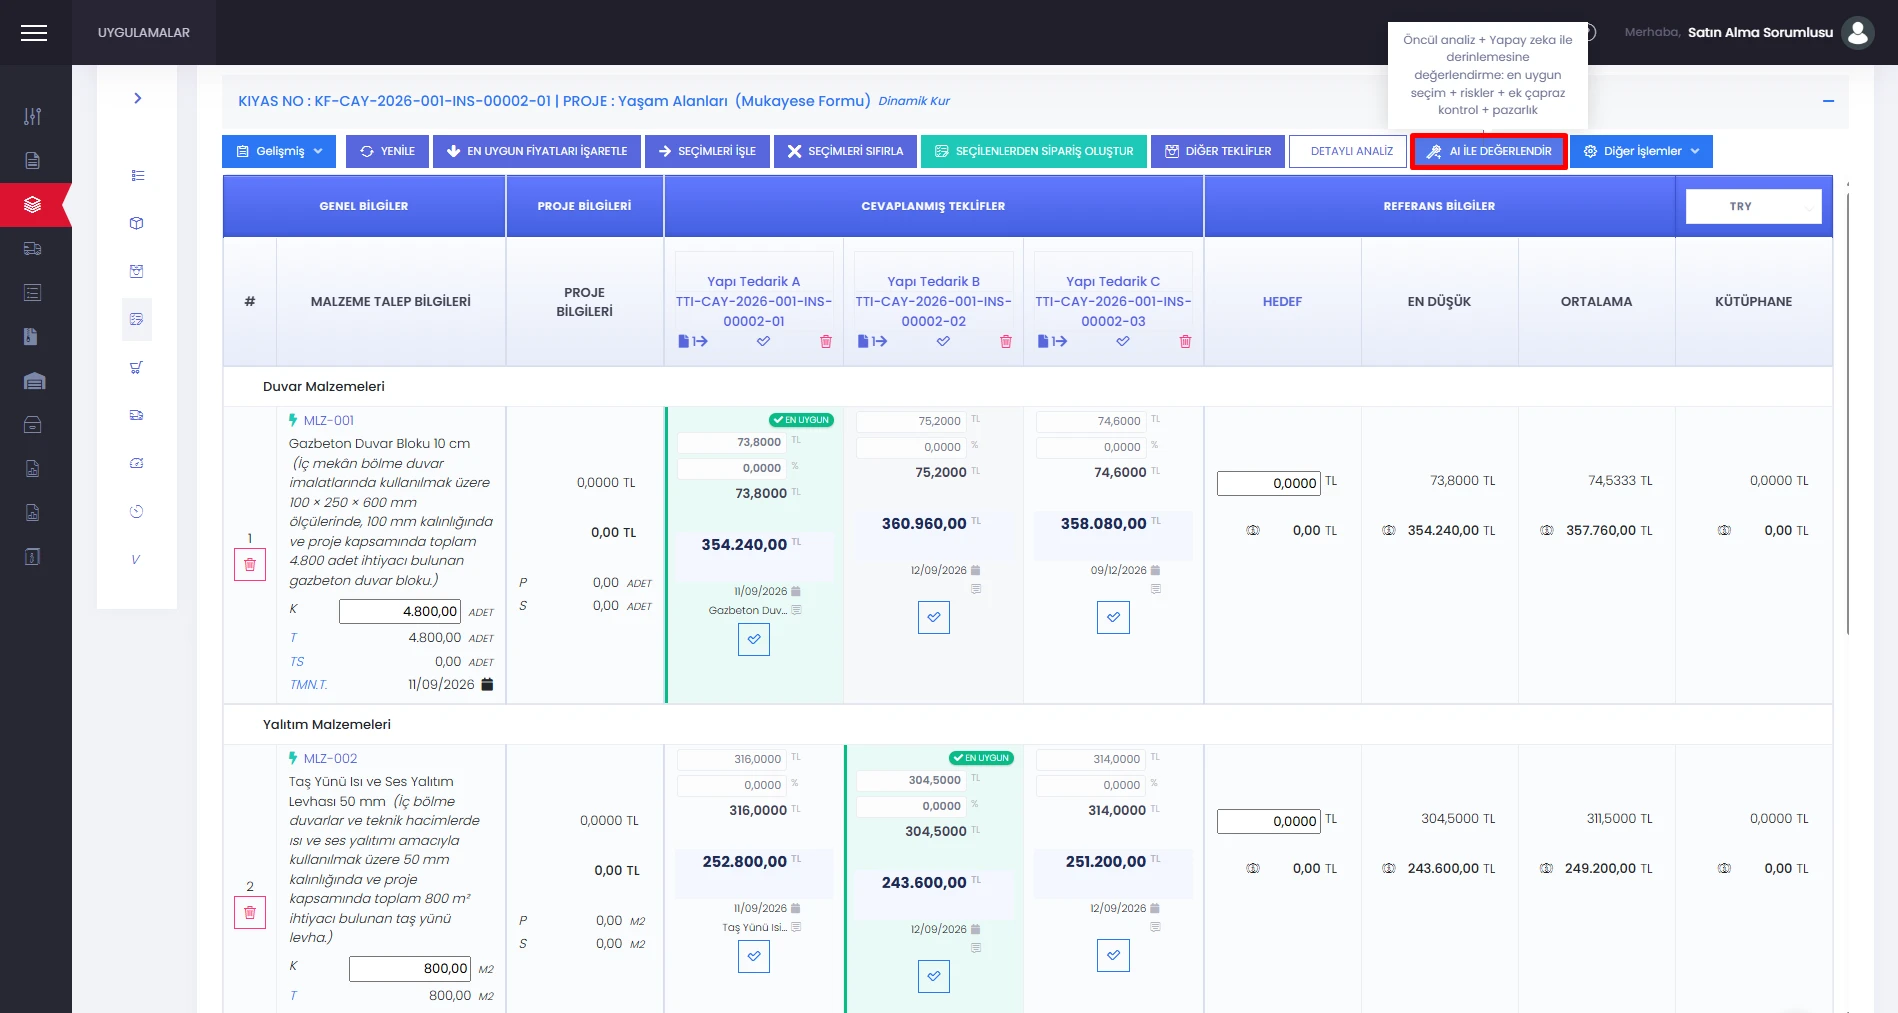Open the hamburger menu in the top bar
The width and height of the screenshot is (1898, 1013).
click(34, 33)
